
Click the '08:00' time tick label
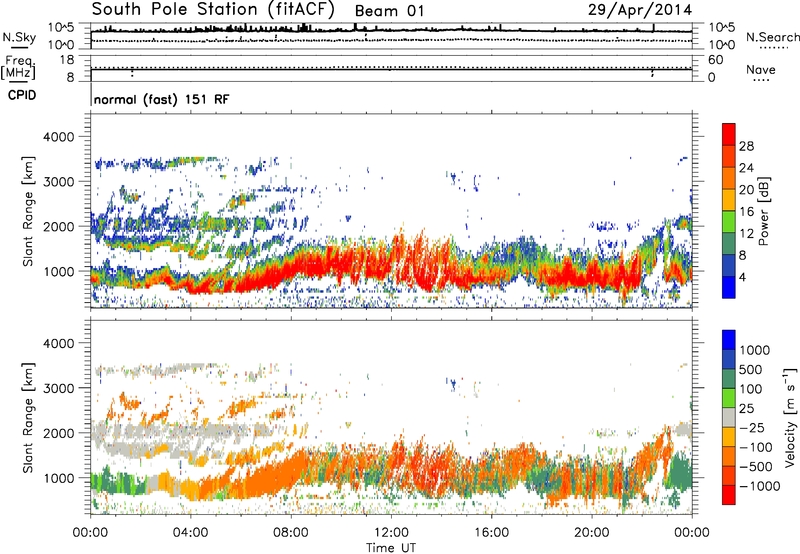coord(291,533)
